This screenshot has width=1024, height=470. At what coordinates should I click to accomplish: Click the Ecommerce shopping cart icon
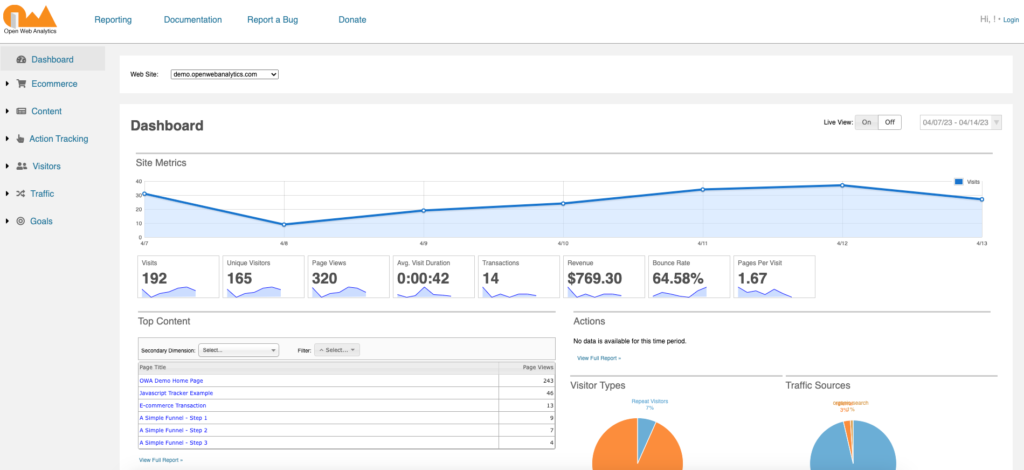(x=21, y=84)
